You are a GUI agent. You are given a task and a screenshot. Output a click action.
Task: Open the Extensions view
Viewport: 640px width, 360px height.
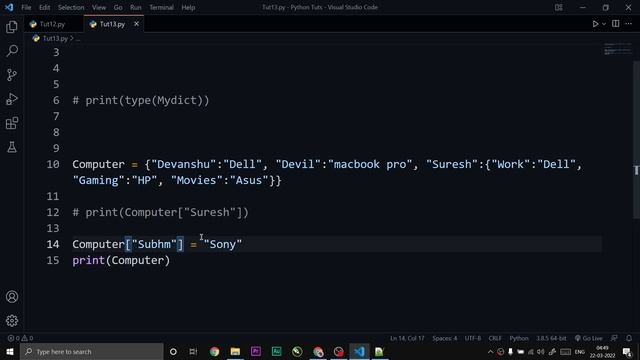(12, 123)
